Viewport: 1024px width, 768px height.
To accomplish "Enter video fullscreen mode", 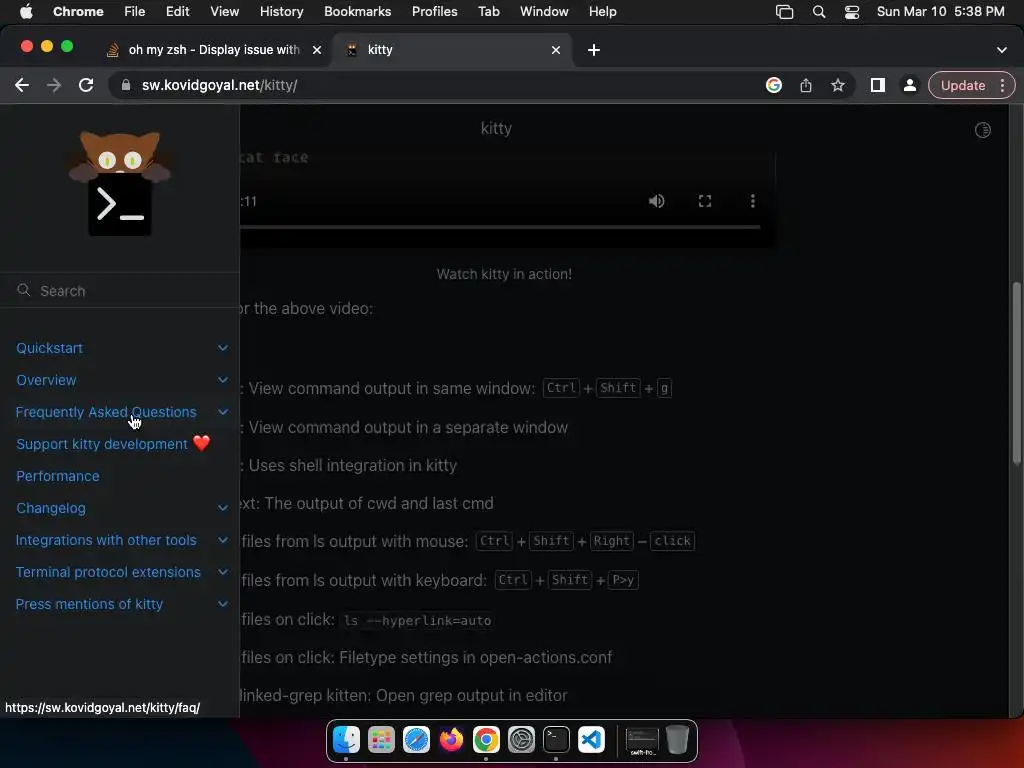I will tap(705, 200).
